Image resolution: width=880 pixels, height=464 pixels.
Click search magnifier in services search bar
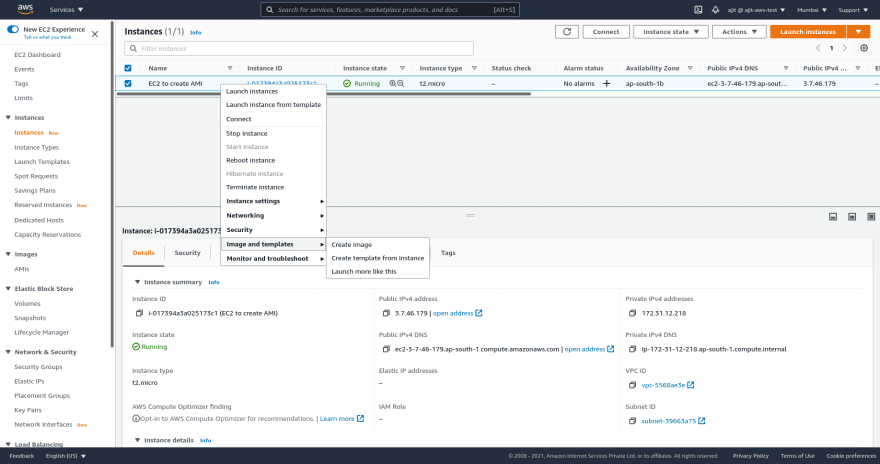tap(269, 10)
